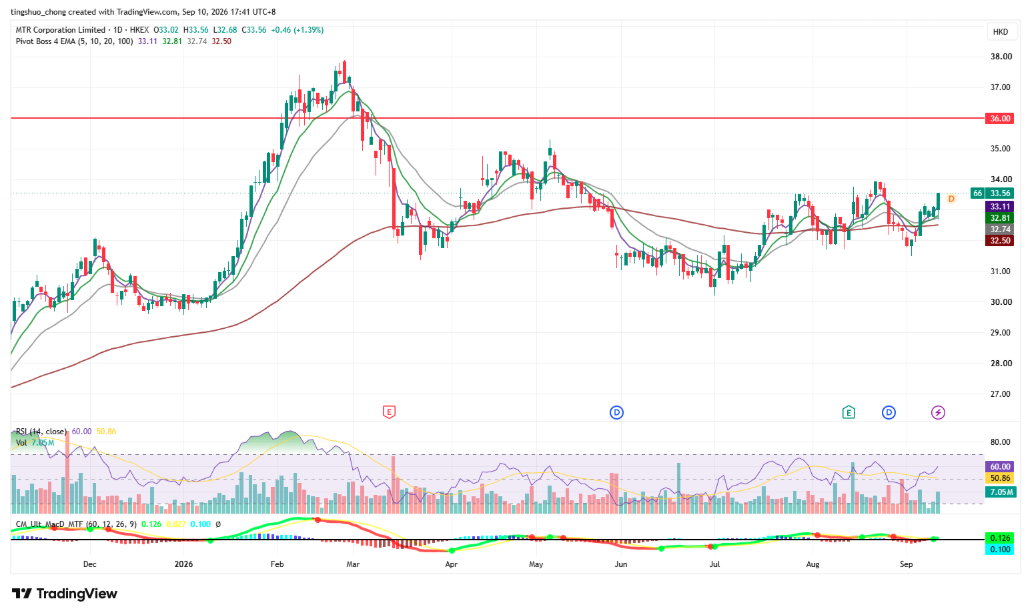
Task: Select the MTR Corporation Limited symbol title
Action: [60, 30]
